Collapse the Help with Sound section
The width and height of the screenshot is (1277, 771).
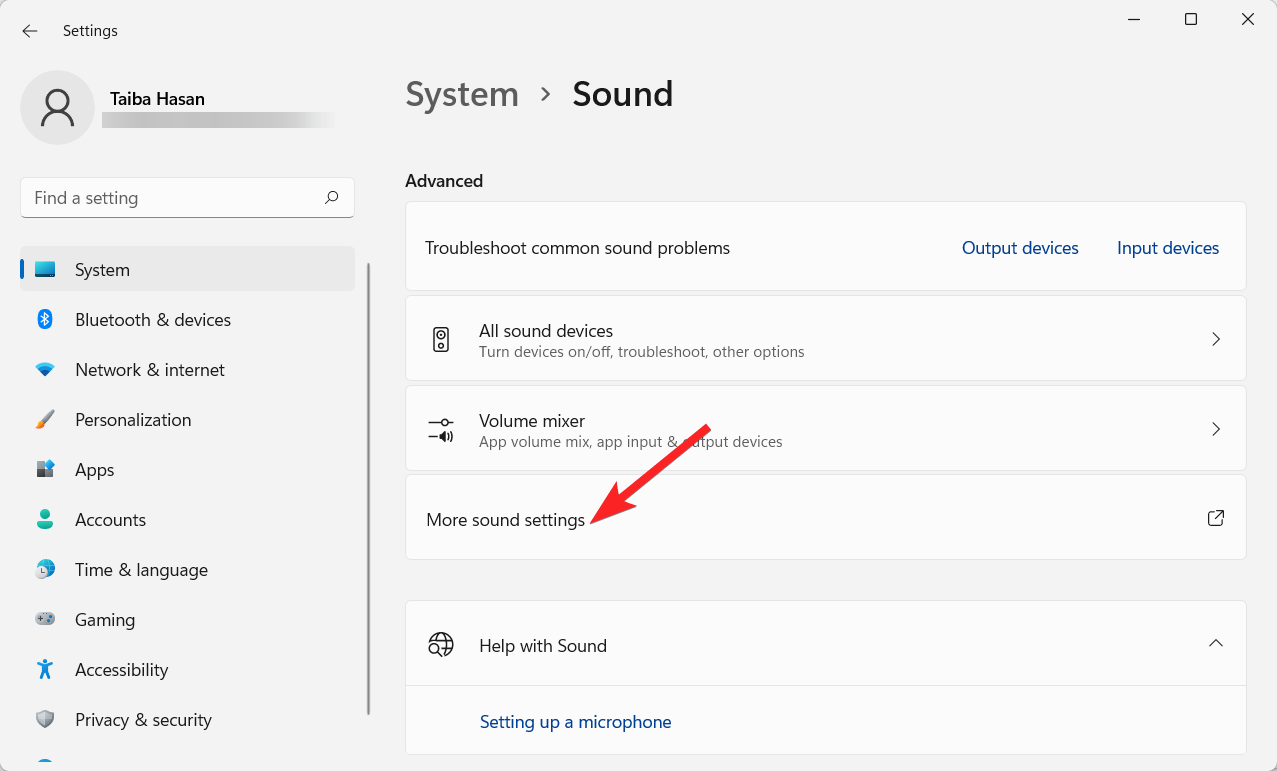pyautogui.click(x=1216, y=643)
